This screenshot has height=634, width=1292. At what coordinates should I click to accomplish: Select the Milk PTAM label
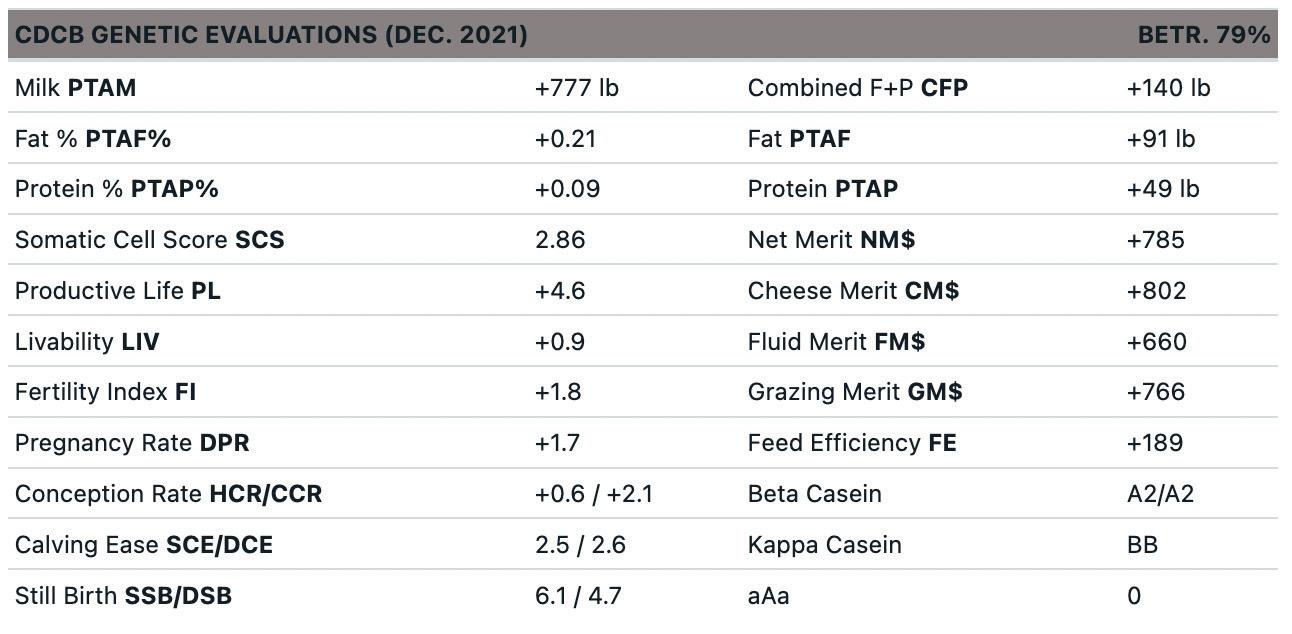[x=75, y=88]
